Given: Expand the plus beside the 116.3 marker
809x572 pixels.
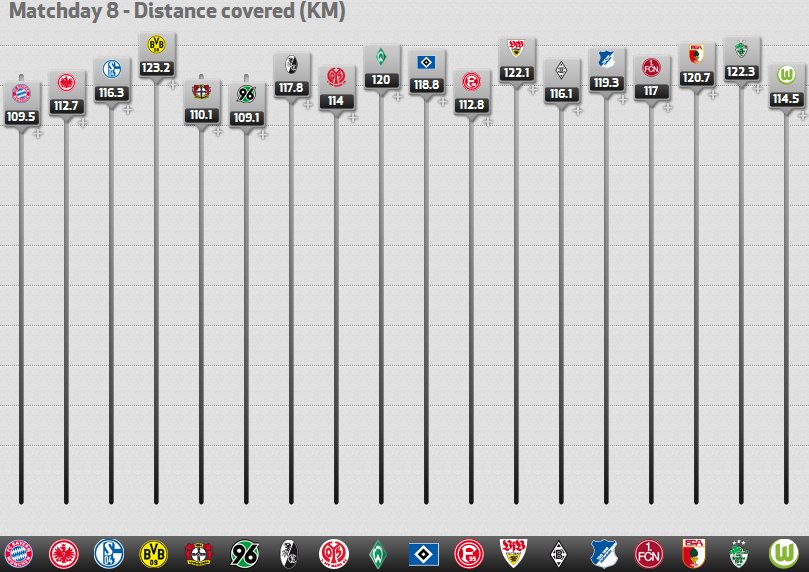Looking at the screenshot, I should pos(128,109).
